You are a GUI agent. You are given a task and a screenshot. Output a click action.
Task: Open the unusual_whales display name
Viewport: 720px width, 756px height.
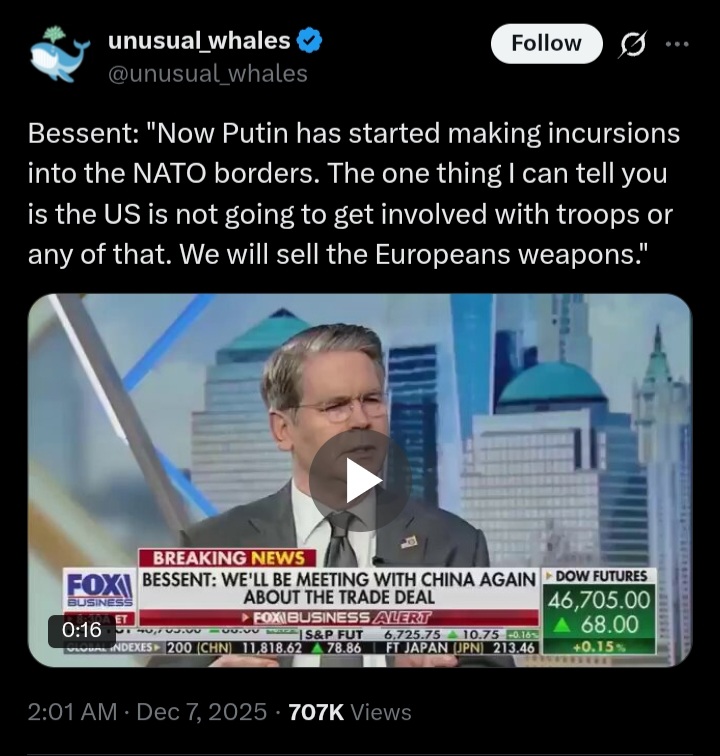click(199, 40)
